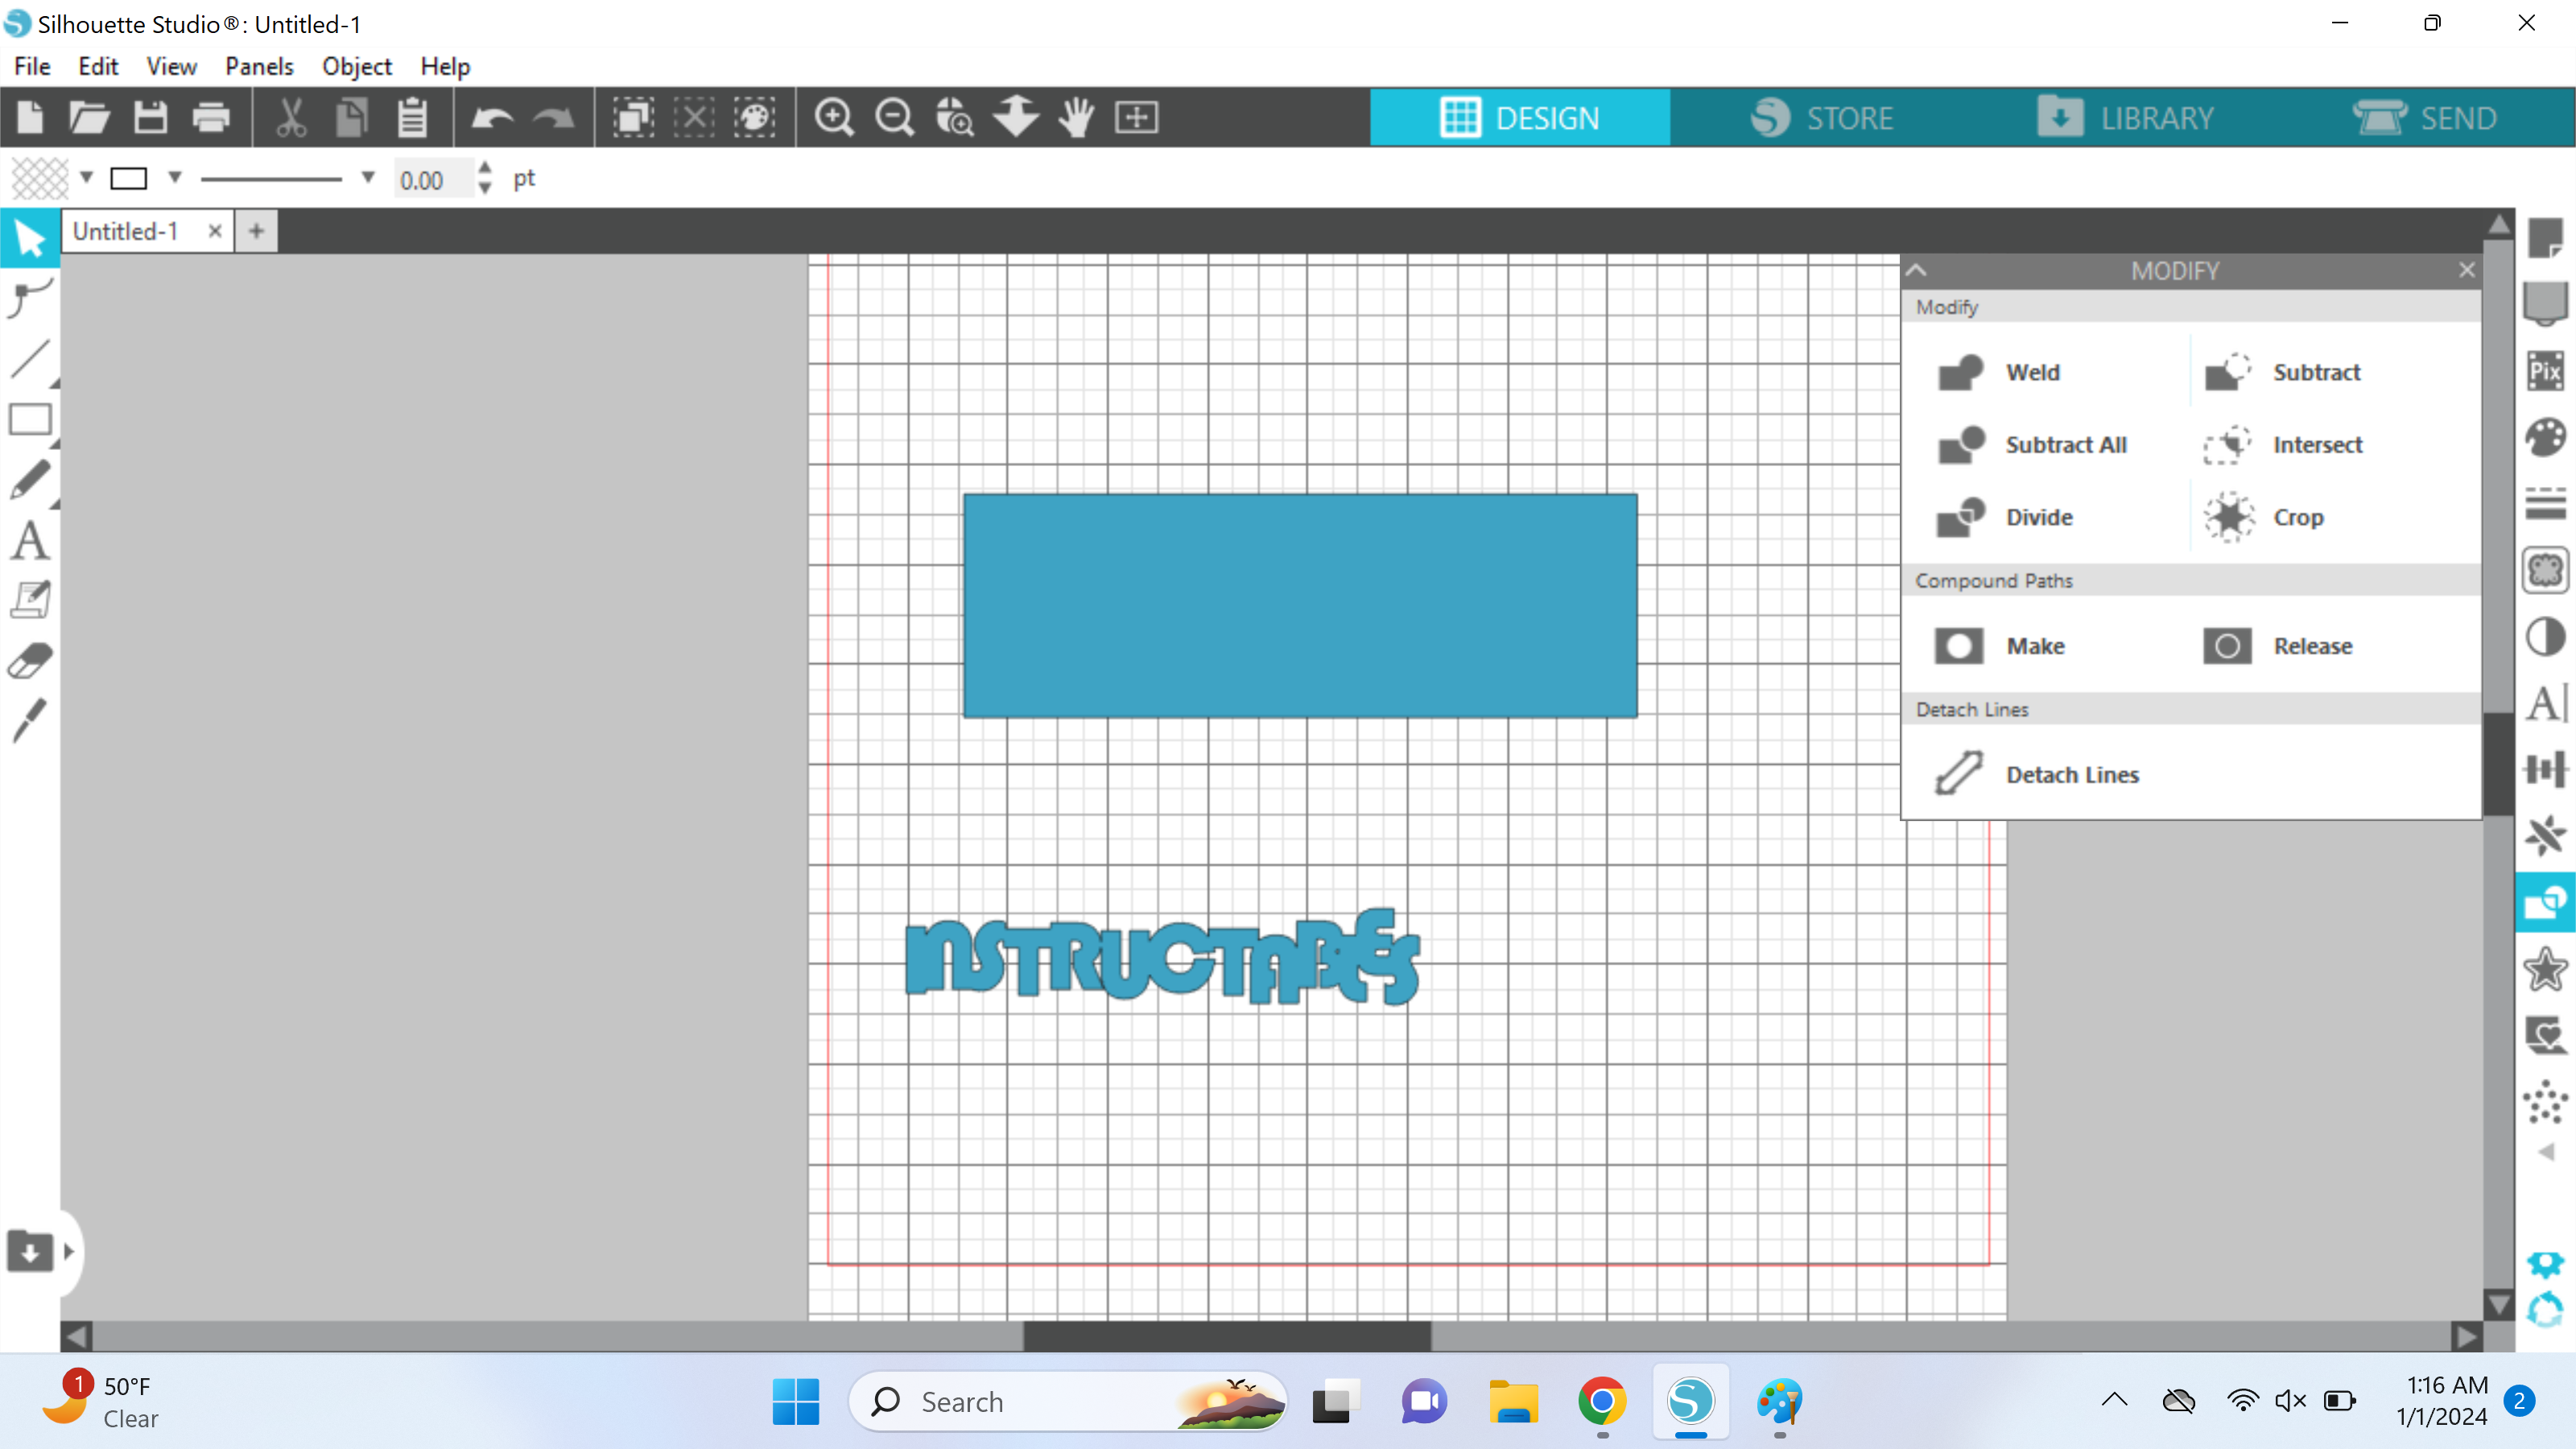Add a new document tab
2576x1449 pixels.
tap(257, 231)
